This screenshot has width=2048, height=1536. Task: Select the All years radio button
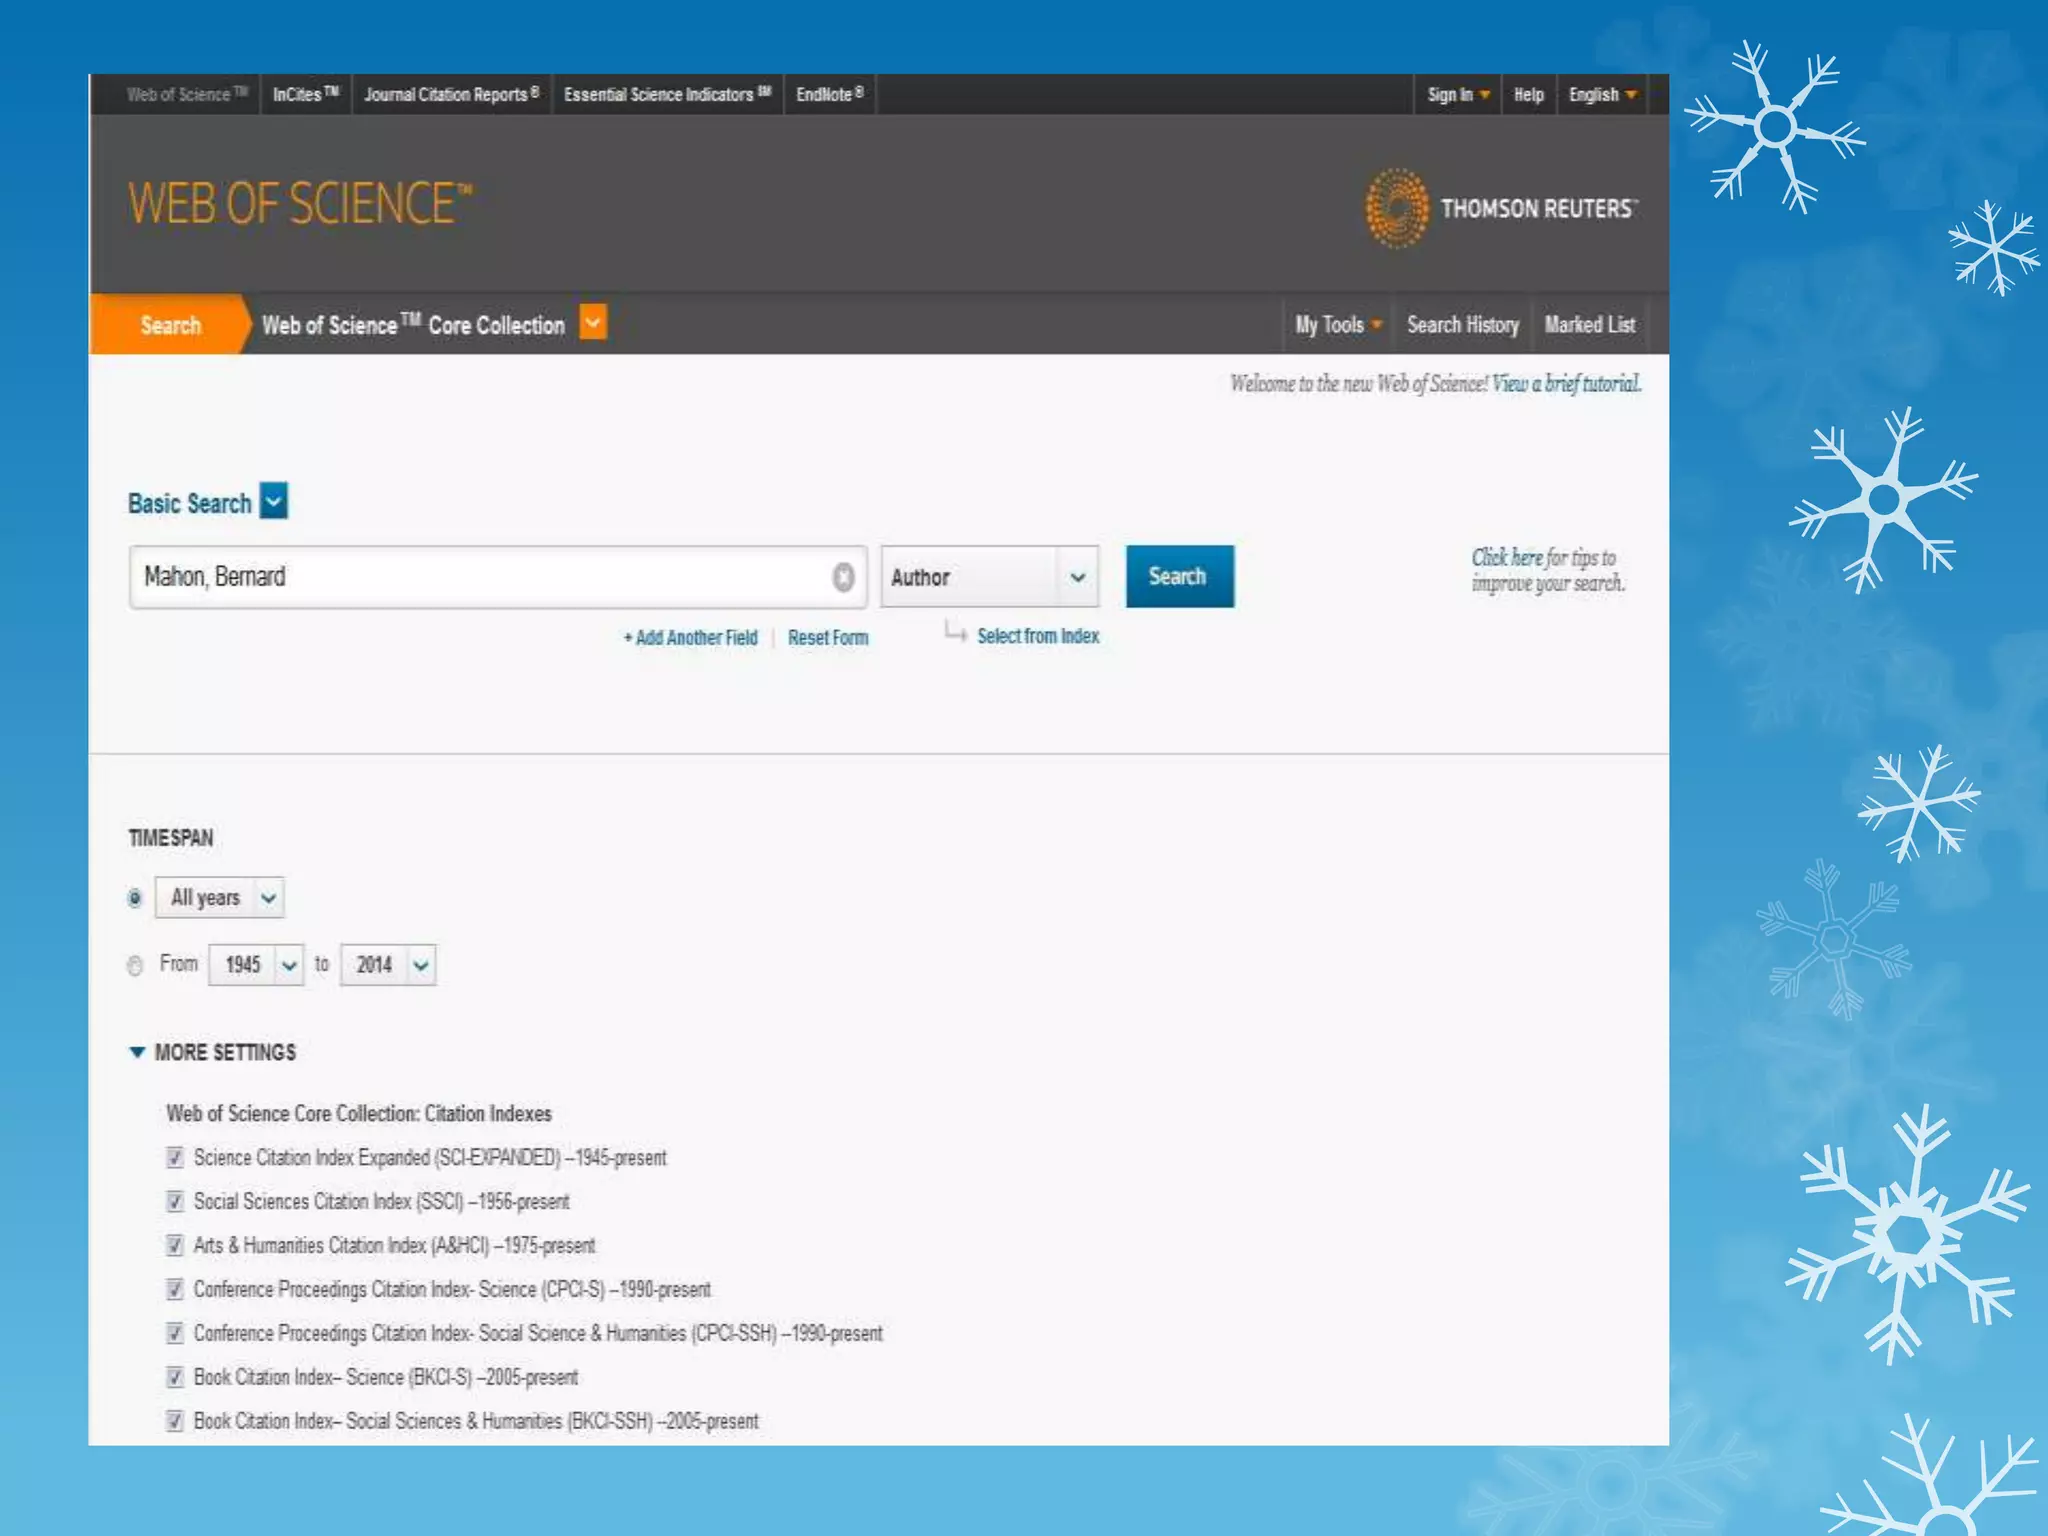pyautogui.click(x=135, y=898)
